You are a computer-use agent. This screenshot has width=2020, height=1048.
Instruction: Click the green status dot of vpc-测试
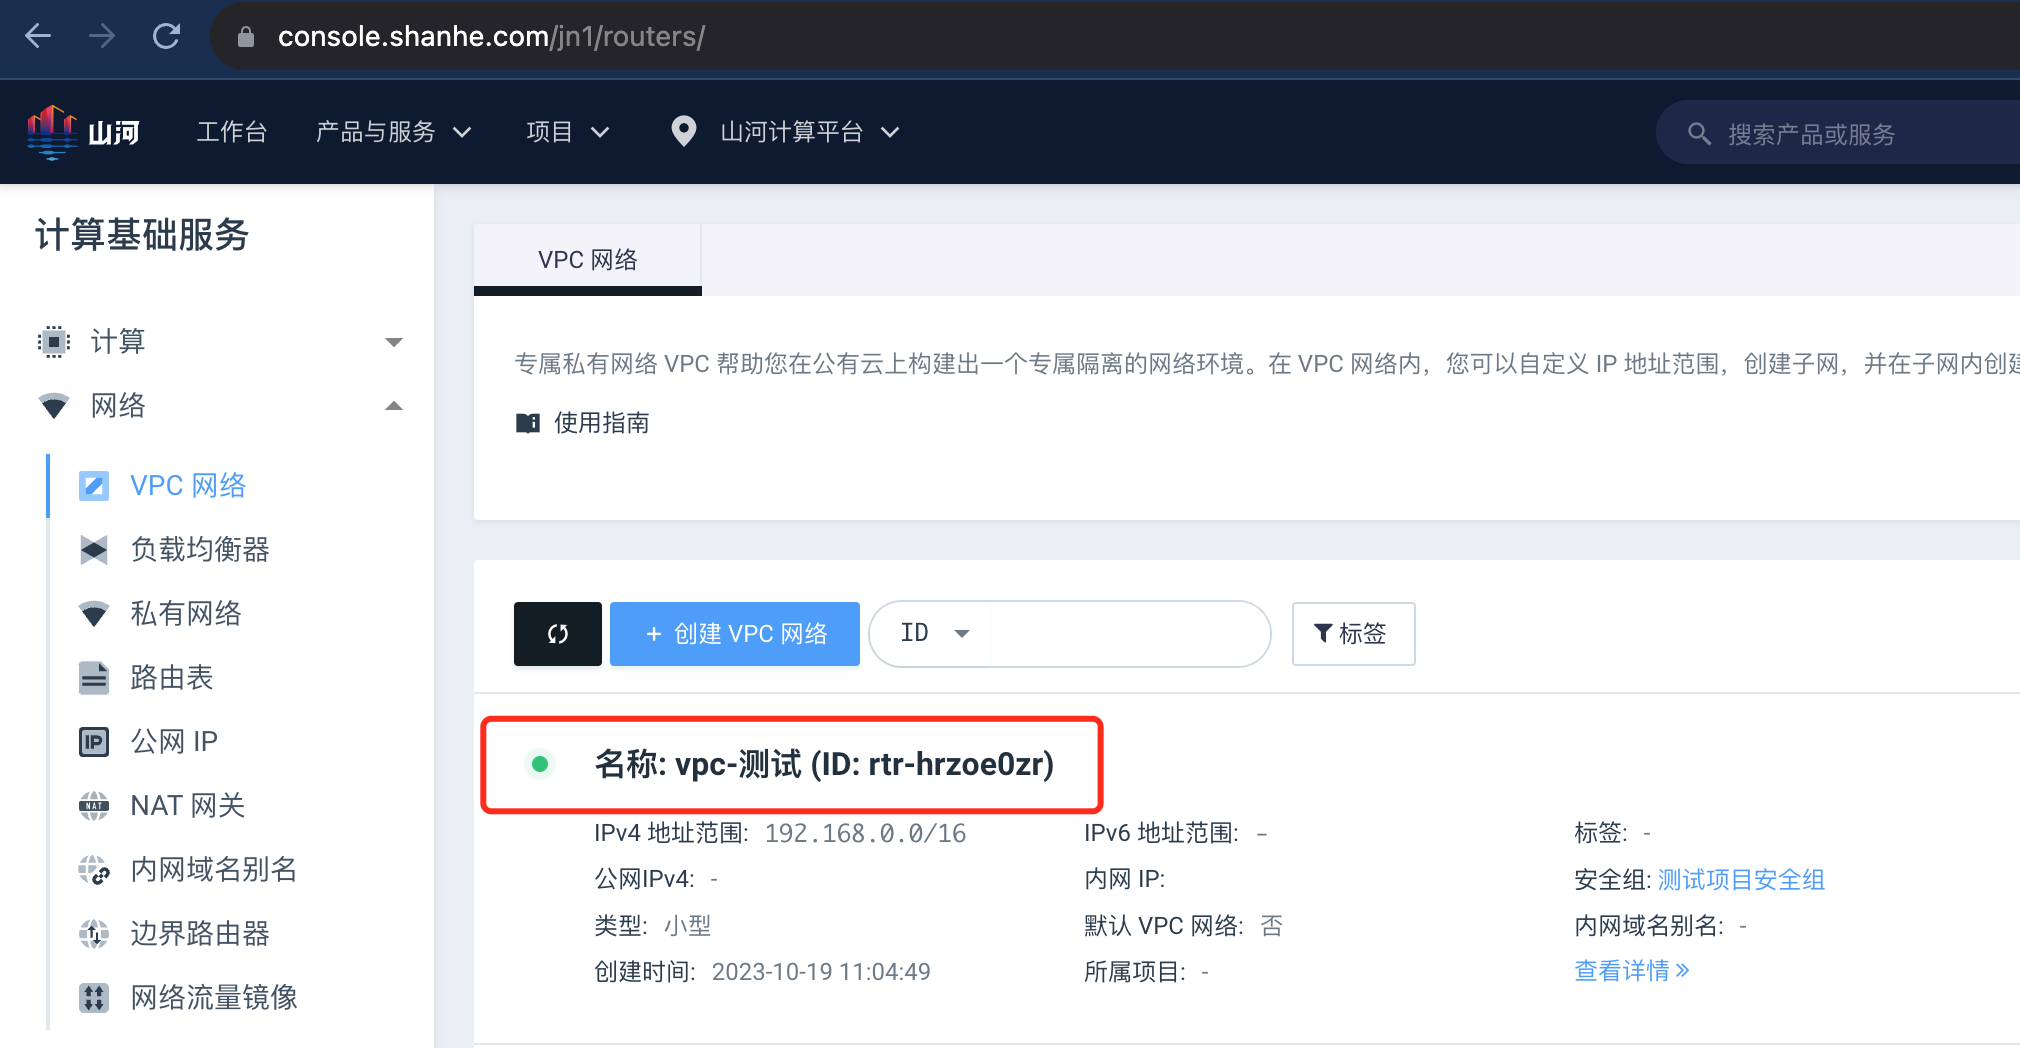click(x=540, y=764)
